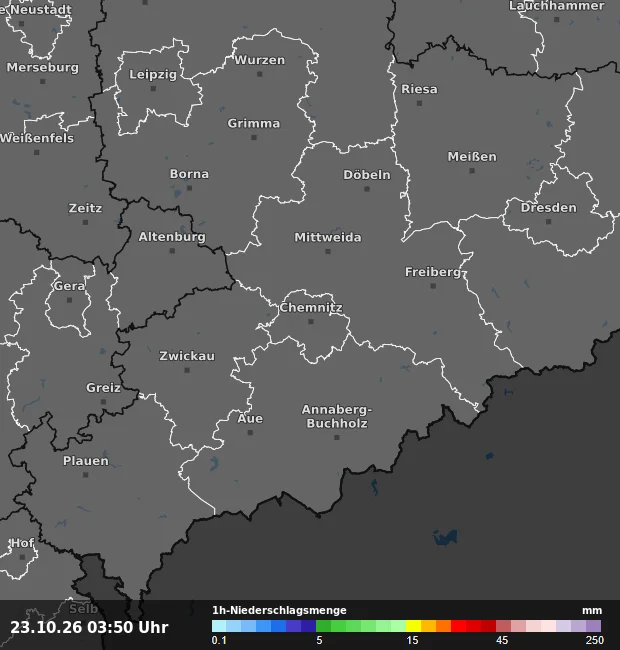Click the Döbeln label
620x650 pixels.
click(x=367, y=175)
